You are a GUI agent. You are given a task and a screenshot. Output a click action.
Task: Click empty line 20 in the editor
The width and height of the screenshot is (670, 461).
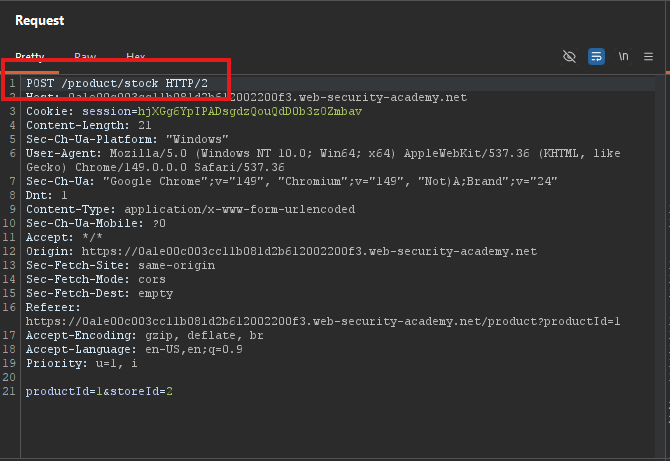pyautogui.click(x=338, y=377)
